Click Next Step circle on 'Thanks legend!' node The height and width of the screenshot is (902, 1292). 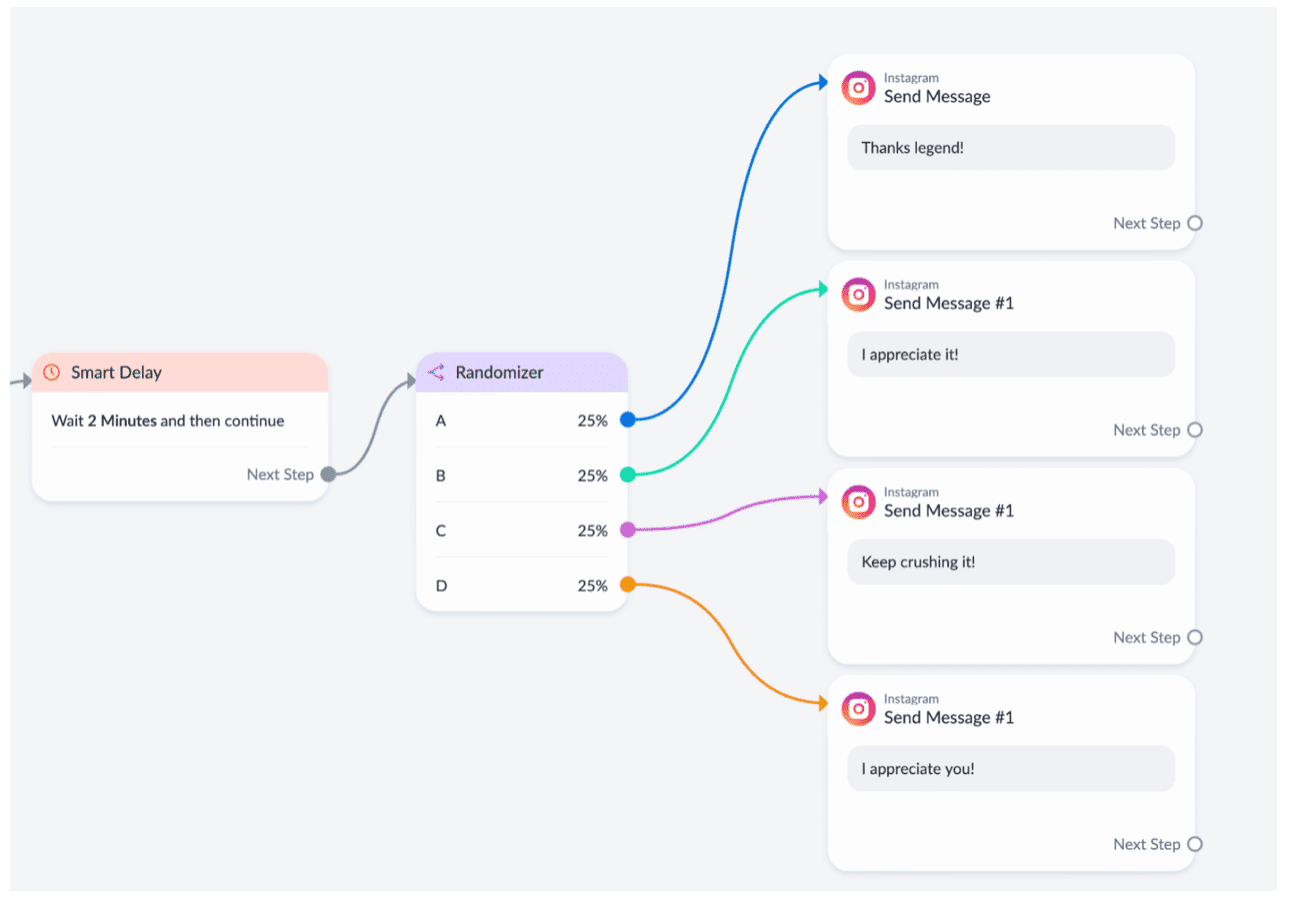coord(1194,223)
